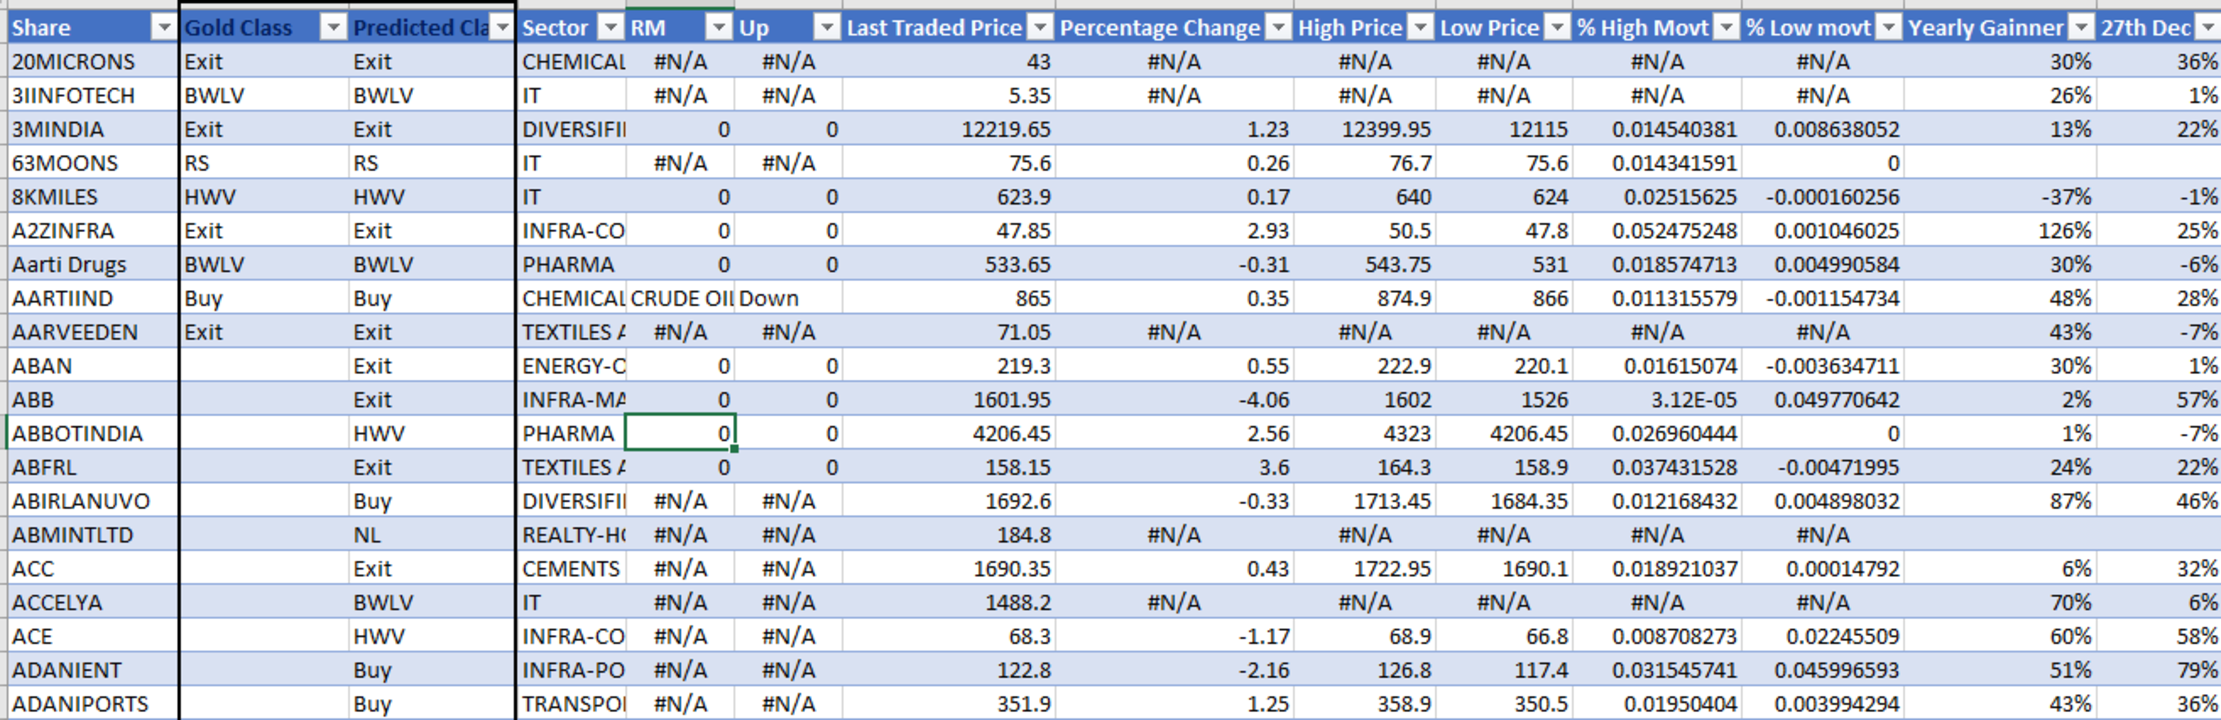
Task: Select the Buy cell in ADANIPORTS row
Action: click(430, 704)
